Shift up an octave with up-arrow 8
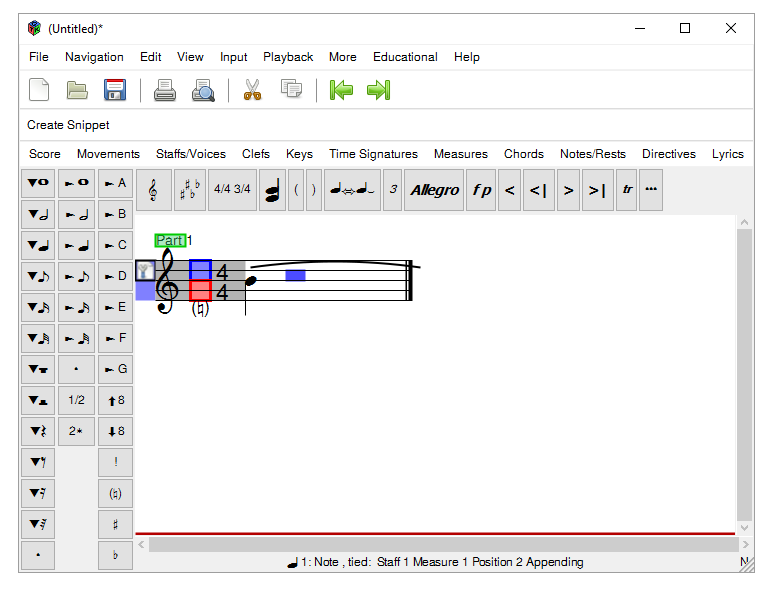 [x=115, y=400]
